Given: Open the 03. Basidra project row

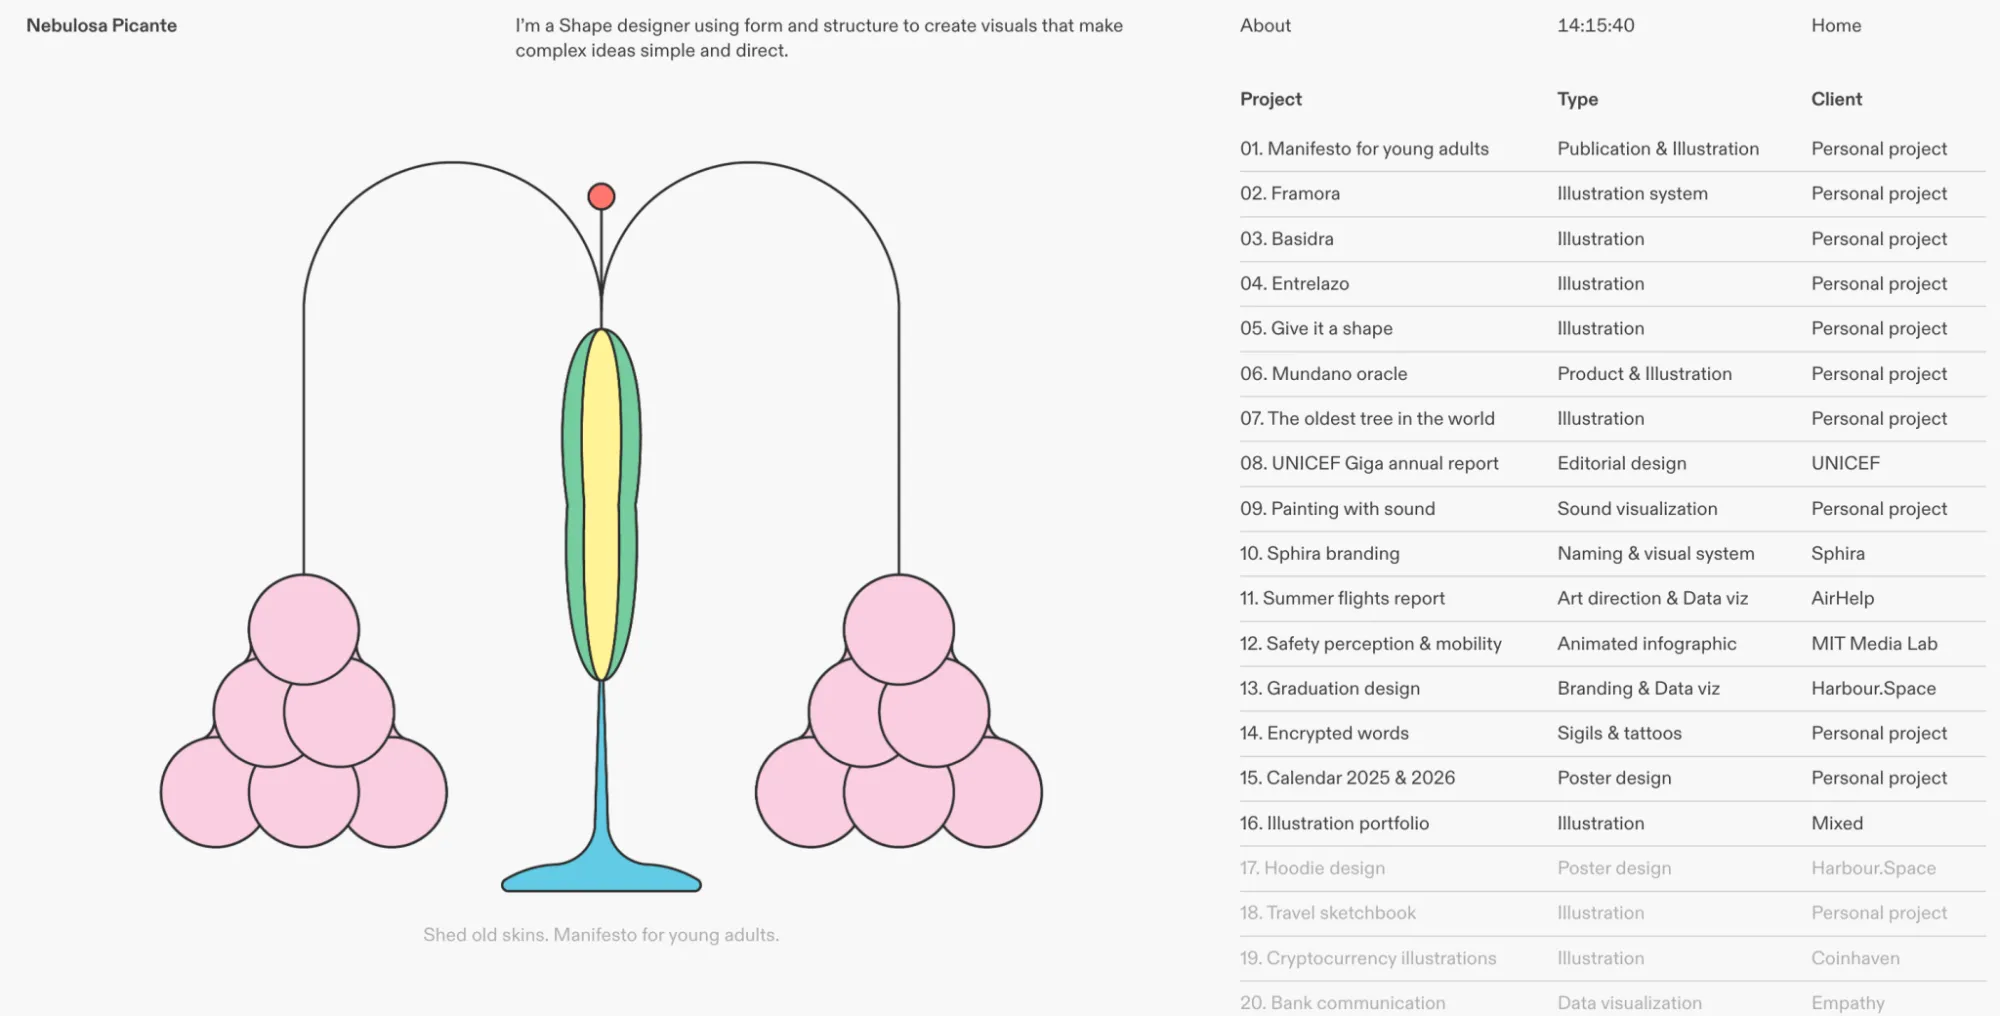Looking at the screenshot, I should [1286, 239].
